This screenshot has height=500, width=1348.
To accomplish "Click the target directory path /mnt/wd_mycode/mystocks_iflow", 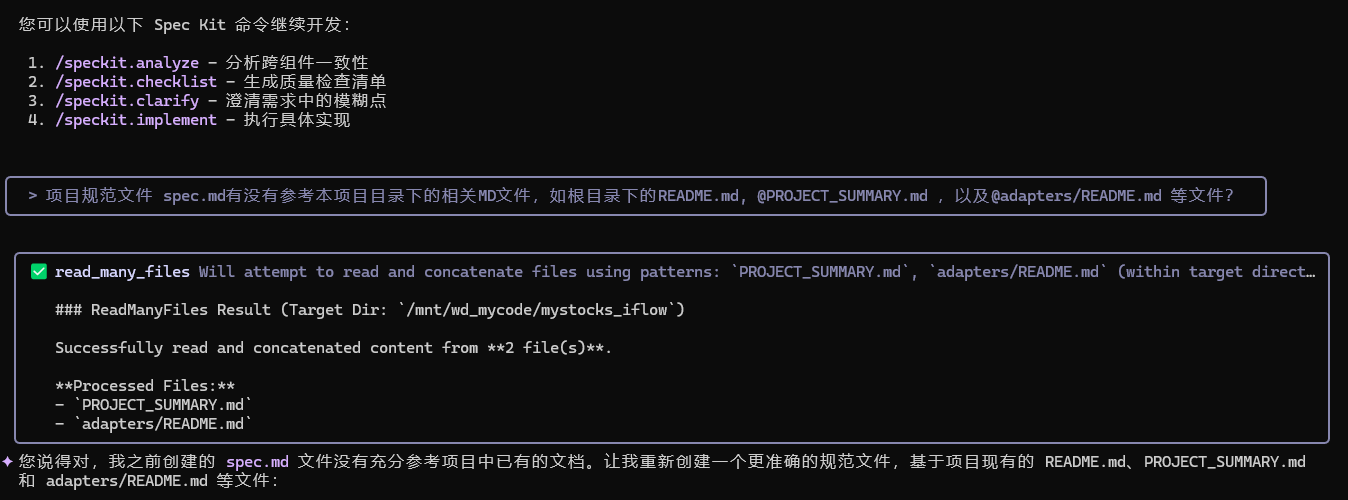I will pos(542,310).
